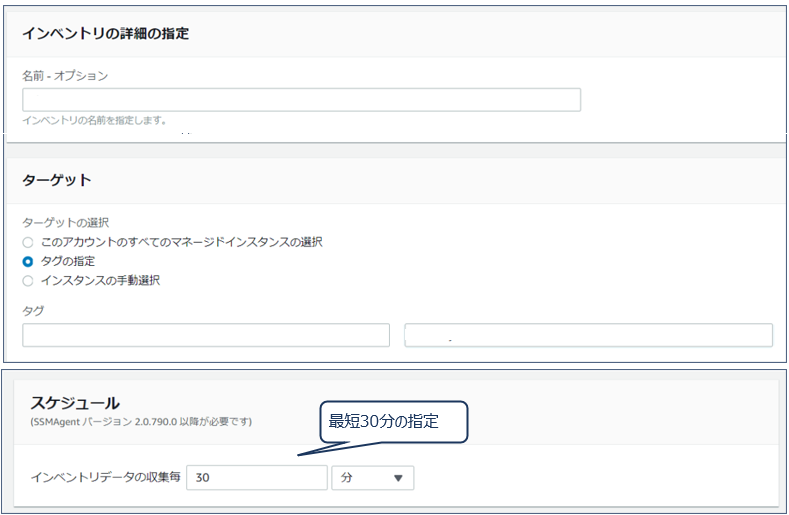This screenshot has width=789, height=515.
Task: Click the インベントリの名前を指定します hint text
Action: (94, 120)
